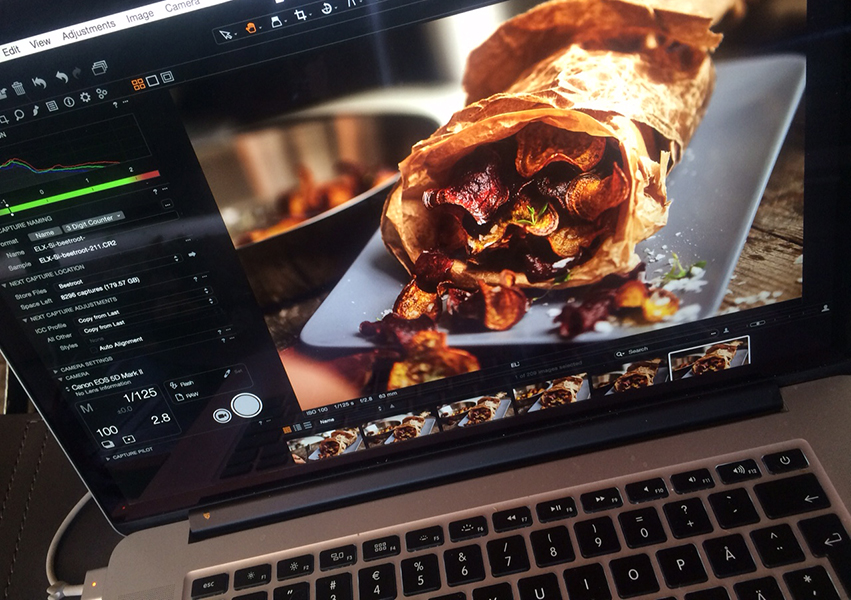This screenshot has width=851, height=600.
Task: Click the Undo arrow icon
Action: coord(62,77)
